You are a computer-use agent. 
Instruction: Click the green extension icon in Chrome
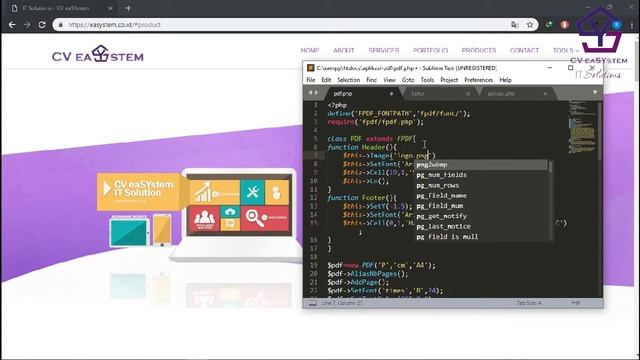549,25
